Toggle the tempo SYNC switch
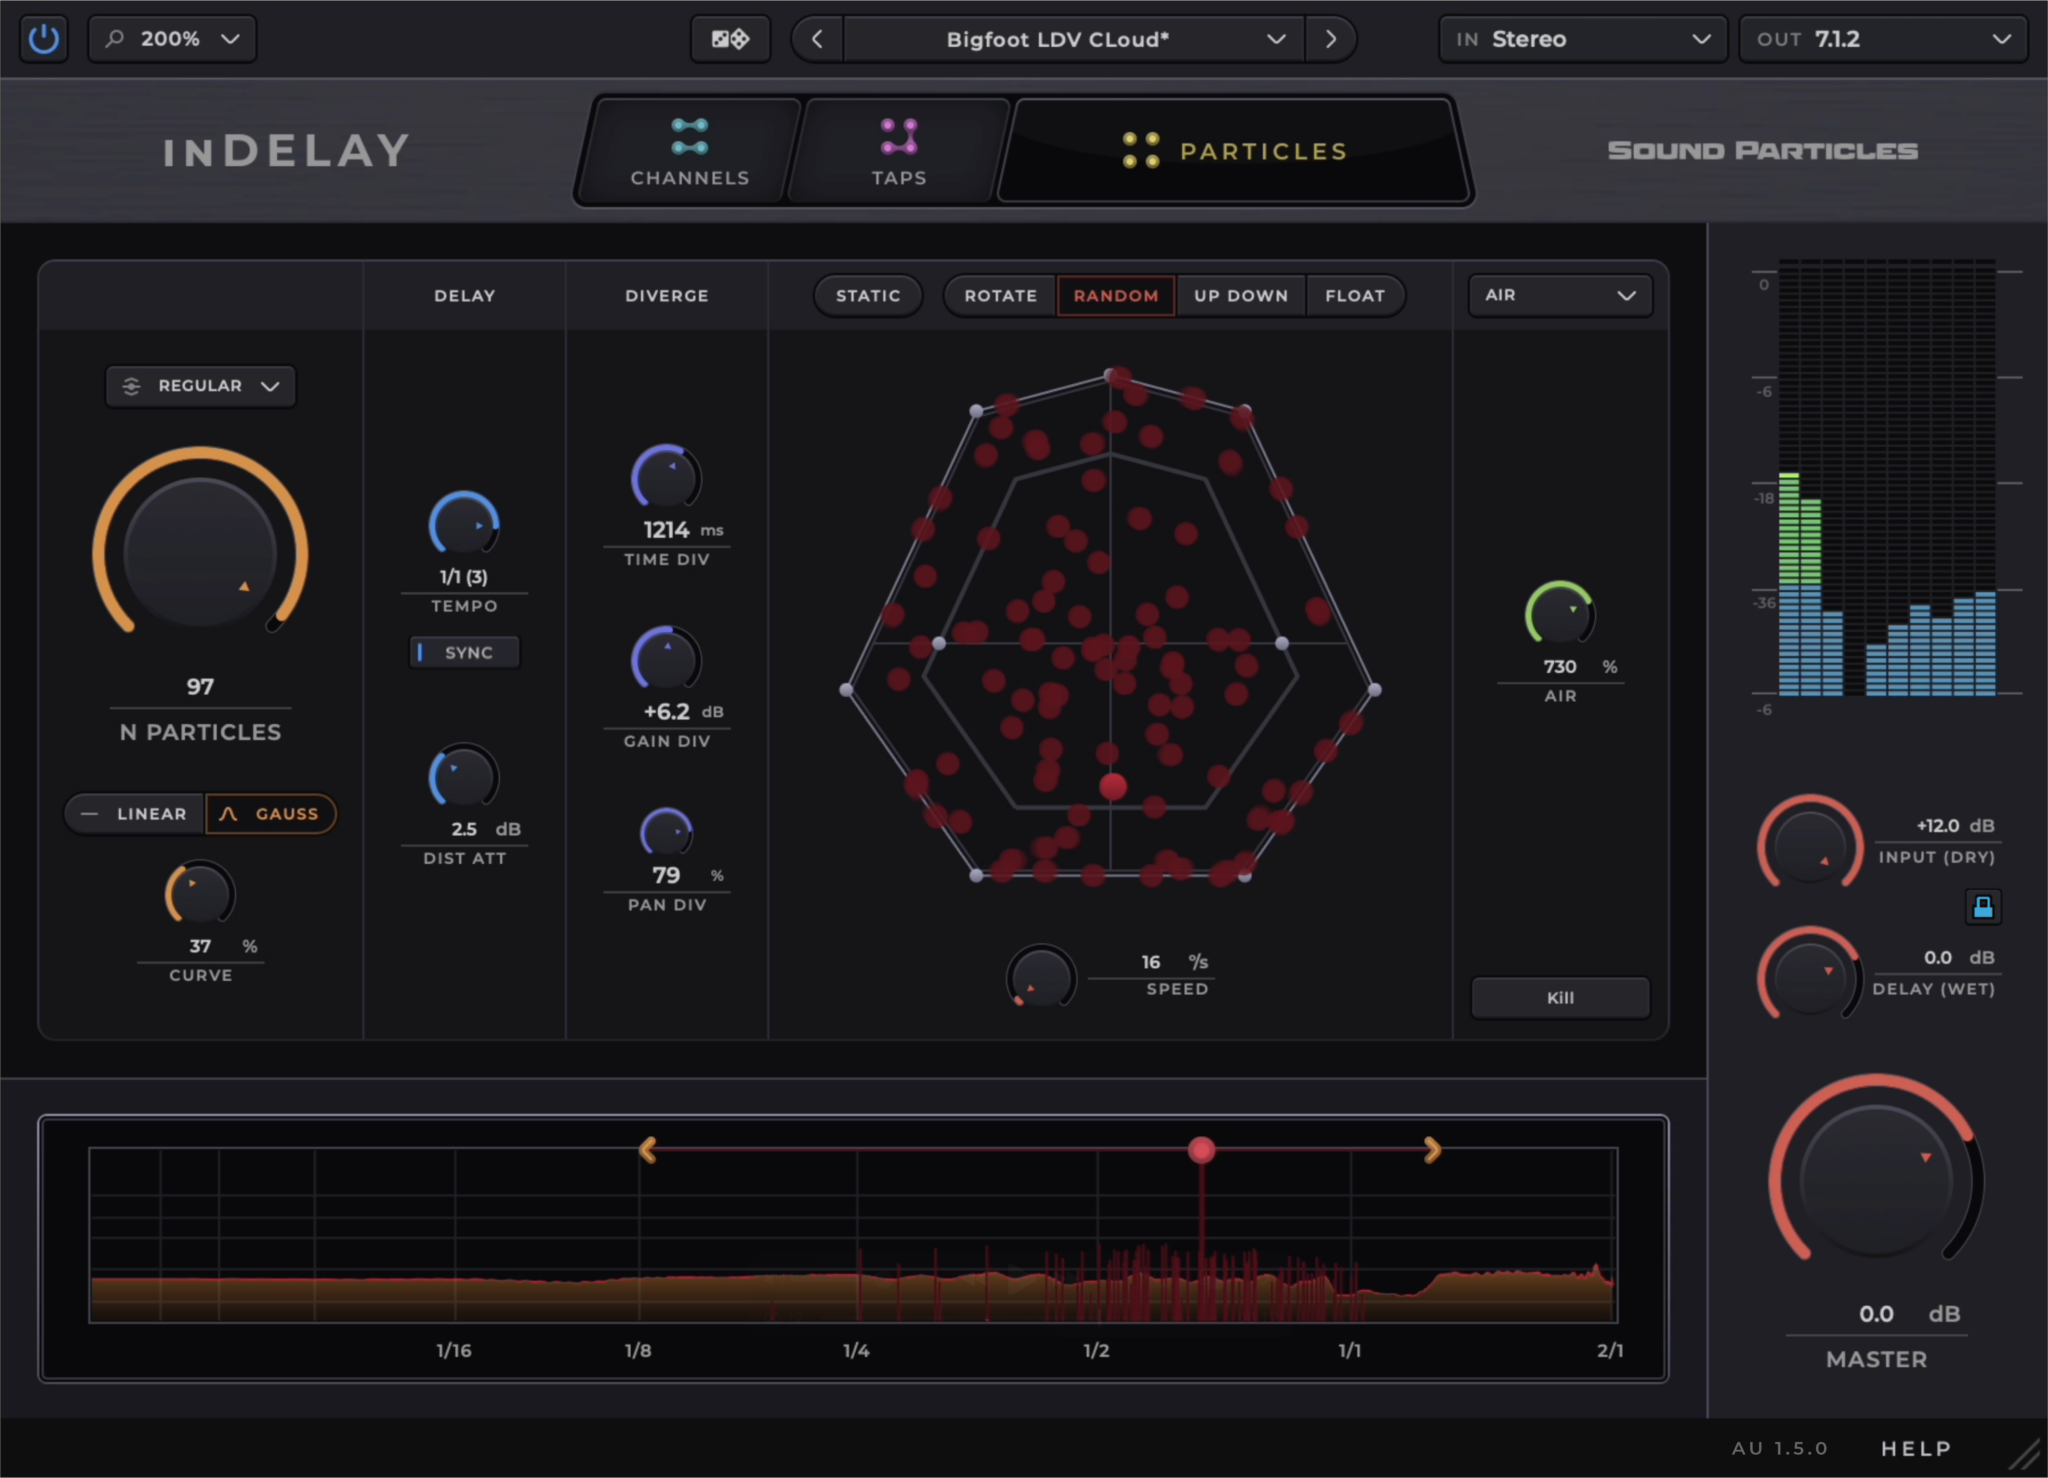This screenshot has height=1478, width=2048. click(465, 653)
